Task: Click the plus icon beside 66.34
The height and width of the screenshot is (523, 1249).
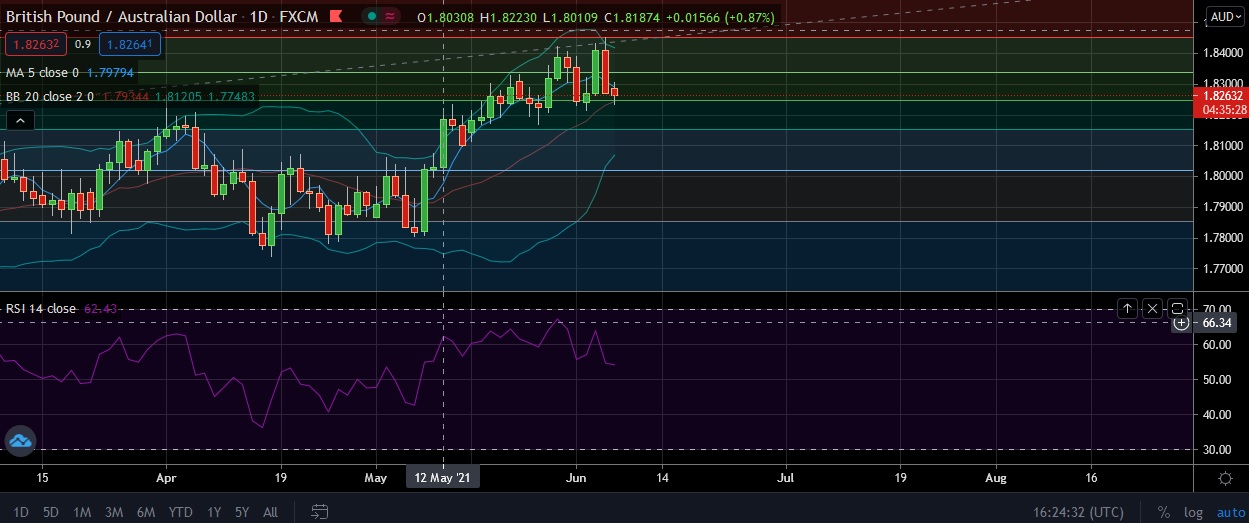Action: [1181, 323]
